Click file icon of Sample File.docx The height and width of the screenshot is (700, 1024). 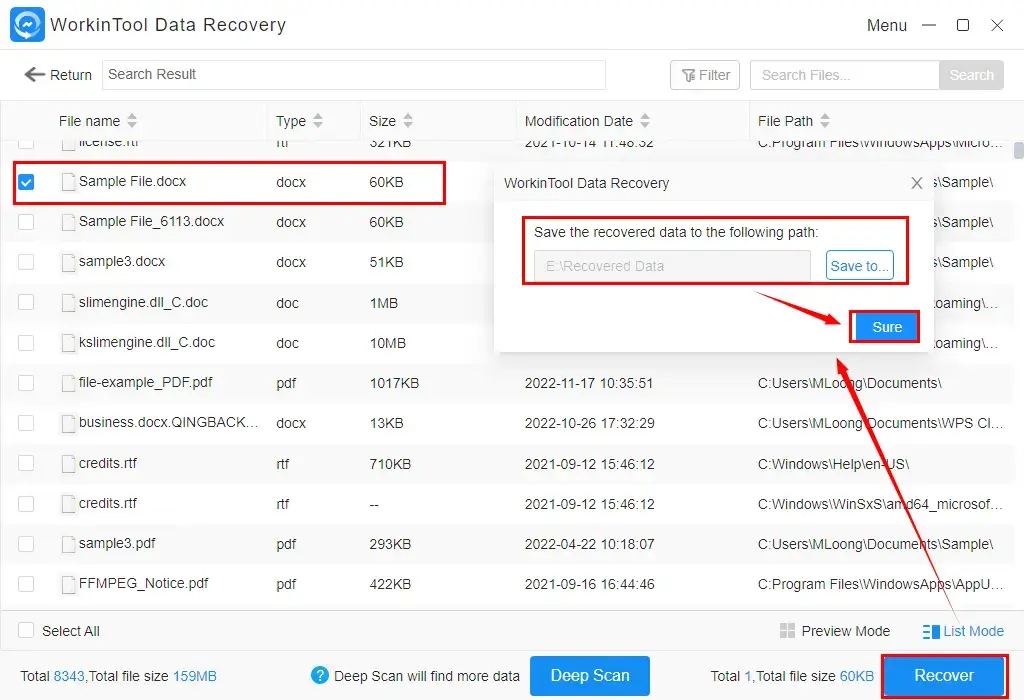click(x=68, y=182)
